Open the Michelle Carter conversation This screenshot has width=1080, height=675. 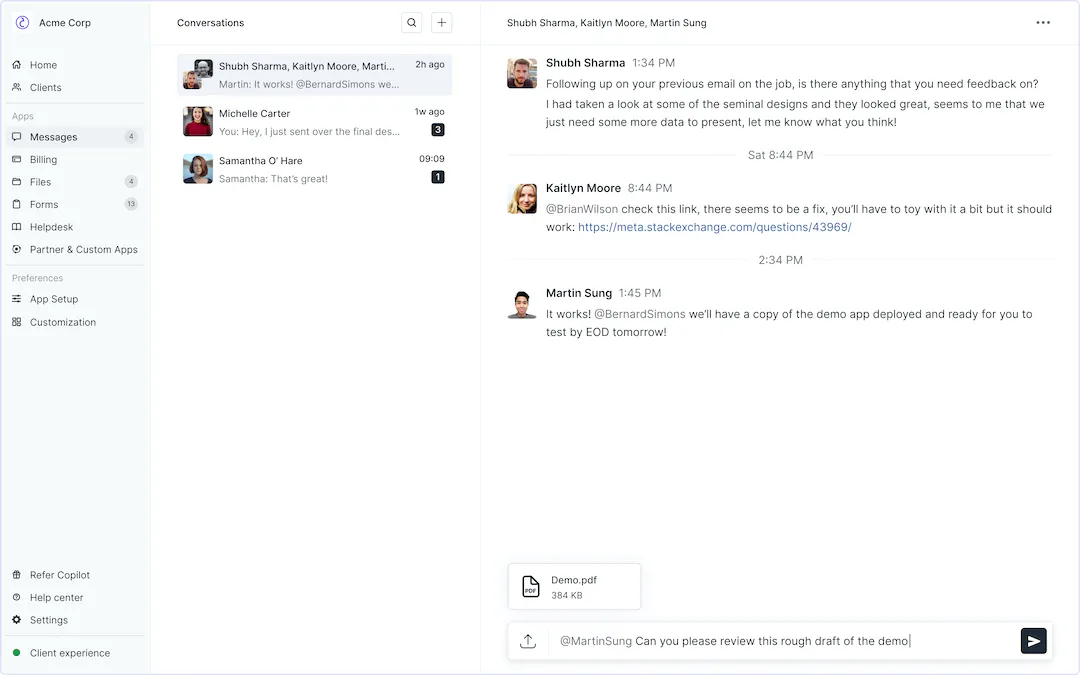coord(310,121)
